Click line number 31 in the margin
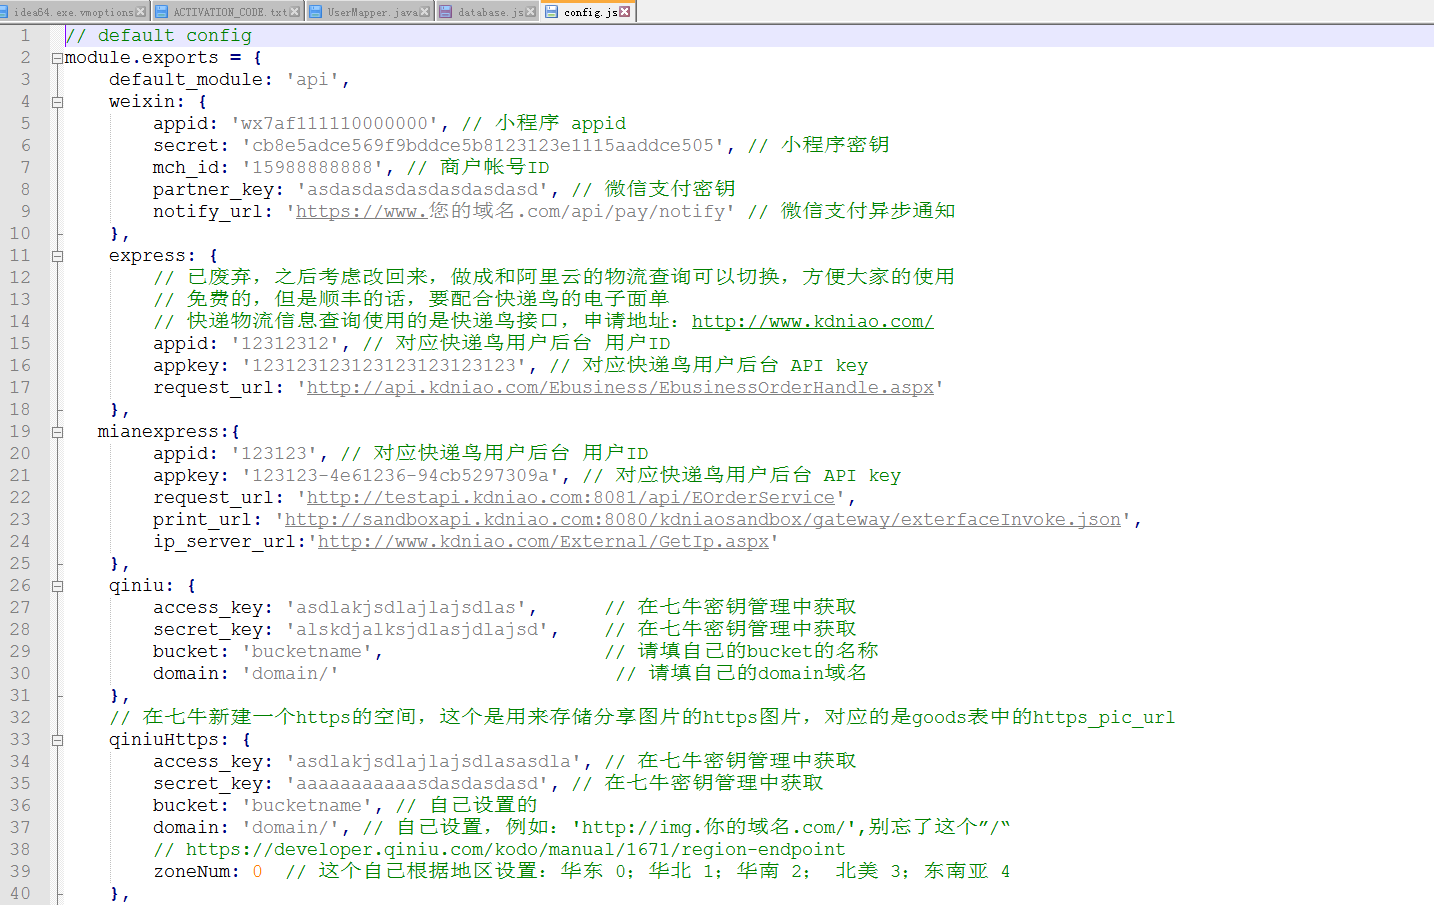 20,695
